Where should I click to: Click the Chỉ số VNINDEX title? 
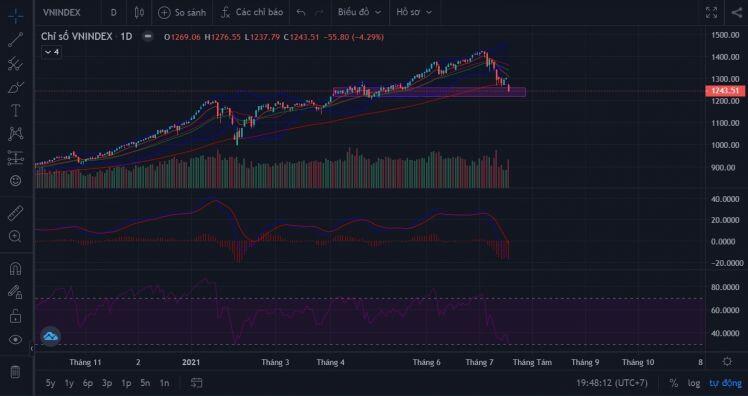click(x=77, y=36)
